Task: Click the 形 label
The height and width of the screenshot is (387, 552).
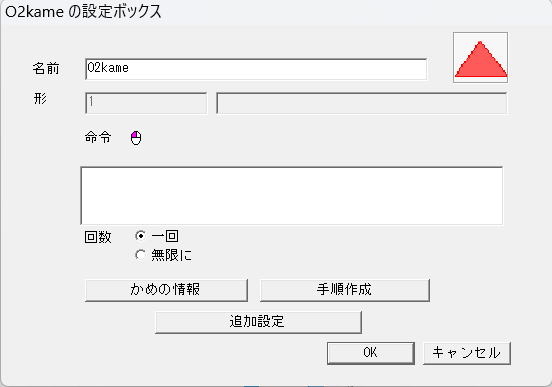Action: 40,98
